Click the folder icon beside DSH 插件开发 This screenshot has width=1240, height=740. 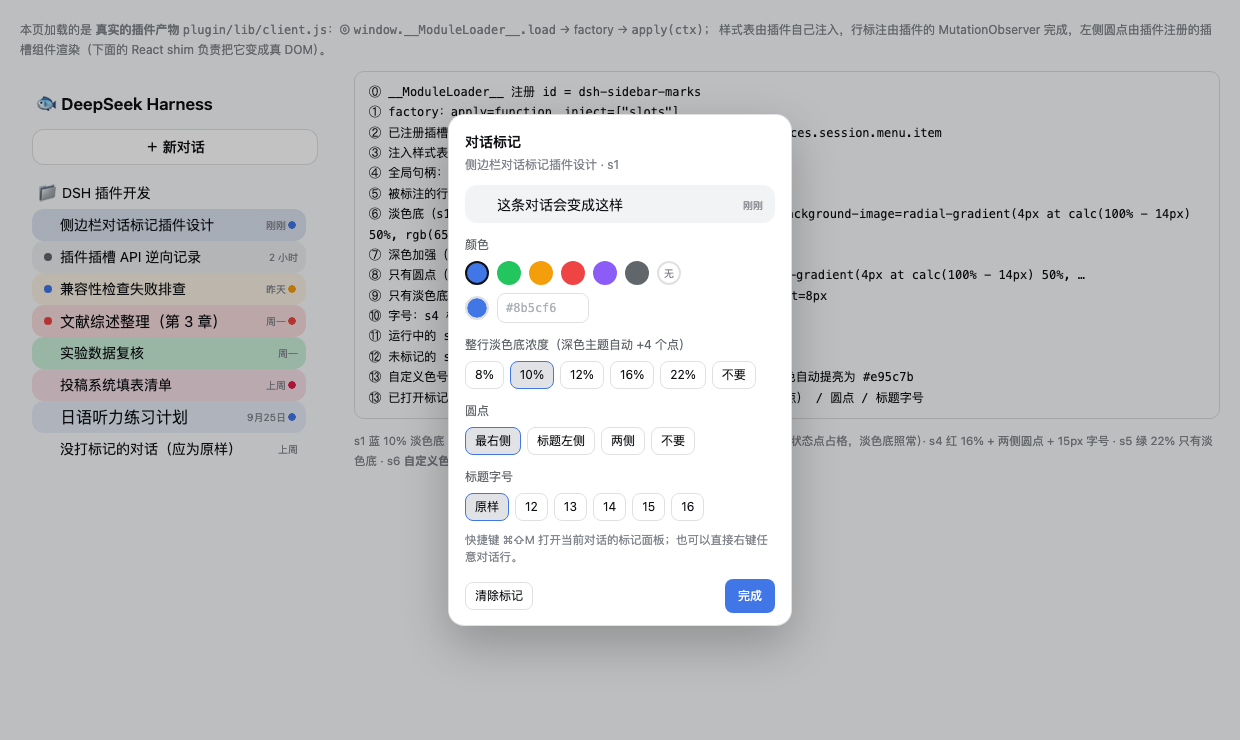click(x=47, y=193)
